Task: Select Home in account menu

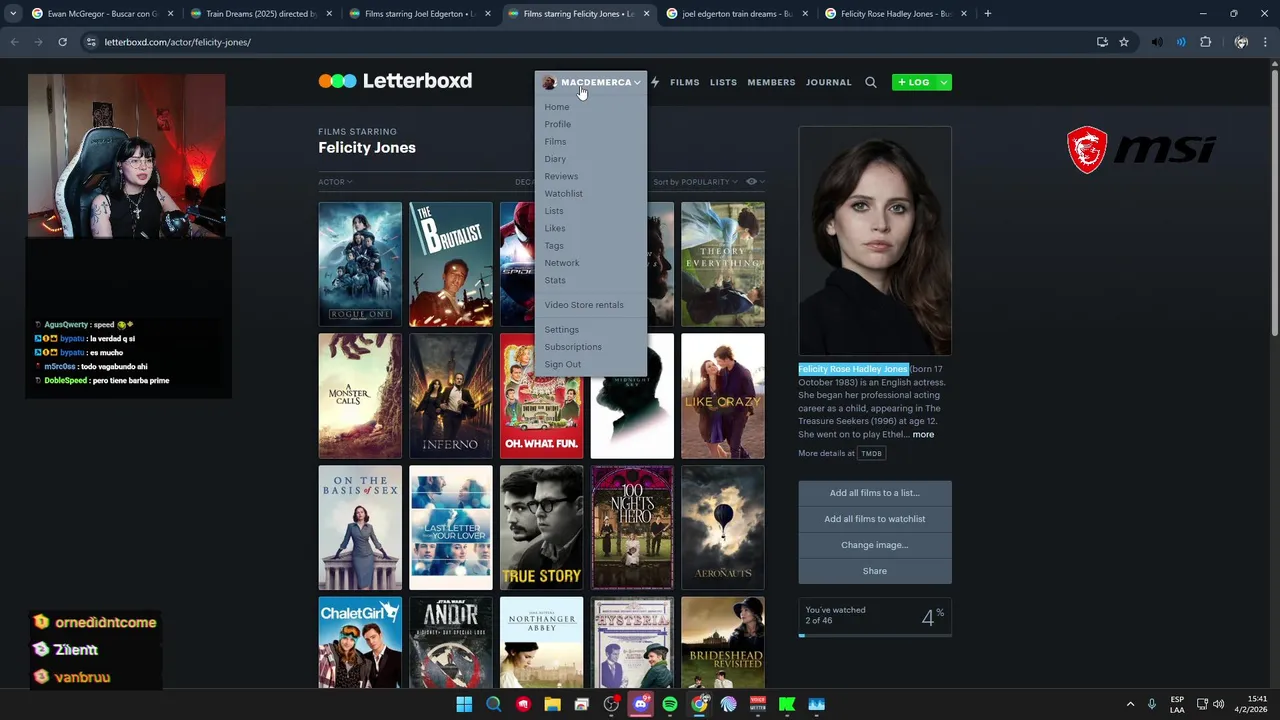Action: click(557, 107)
